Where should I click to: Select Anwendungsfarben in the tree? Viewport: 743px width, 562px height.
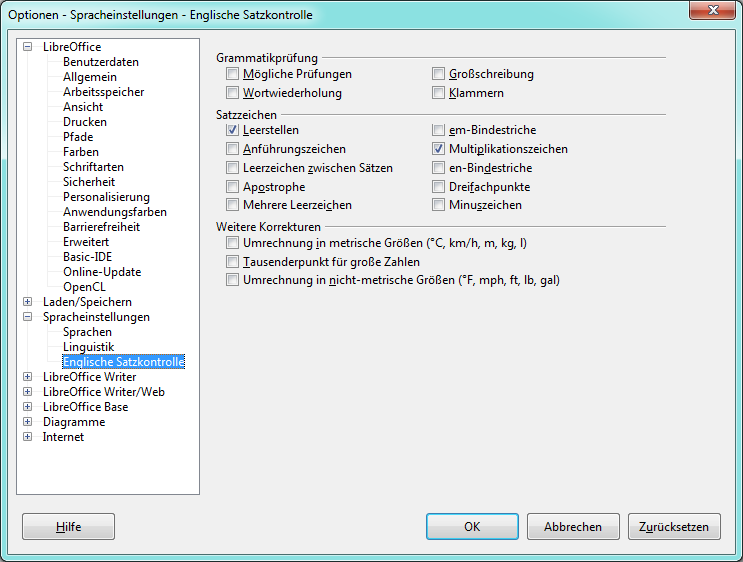click(x=115, y=212)
